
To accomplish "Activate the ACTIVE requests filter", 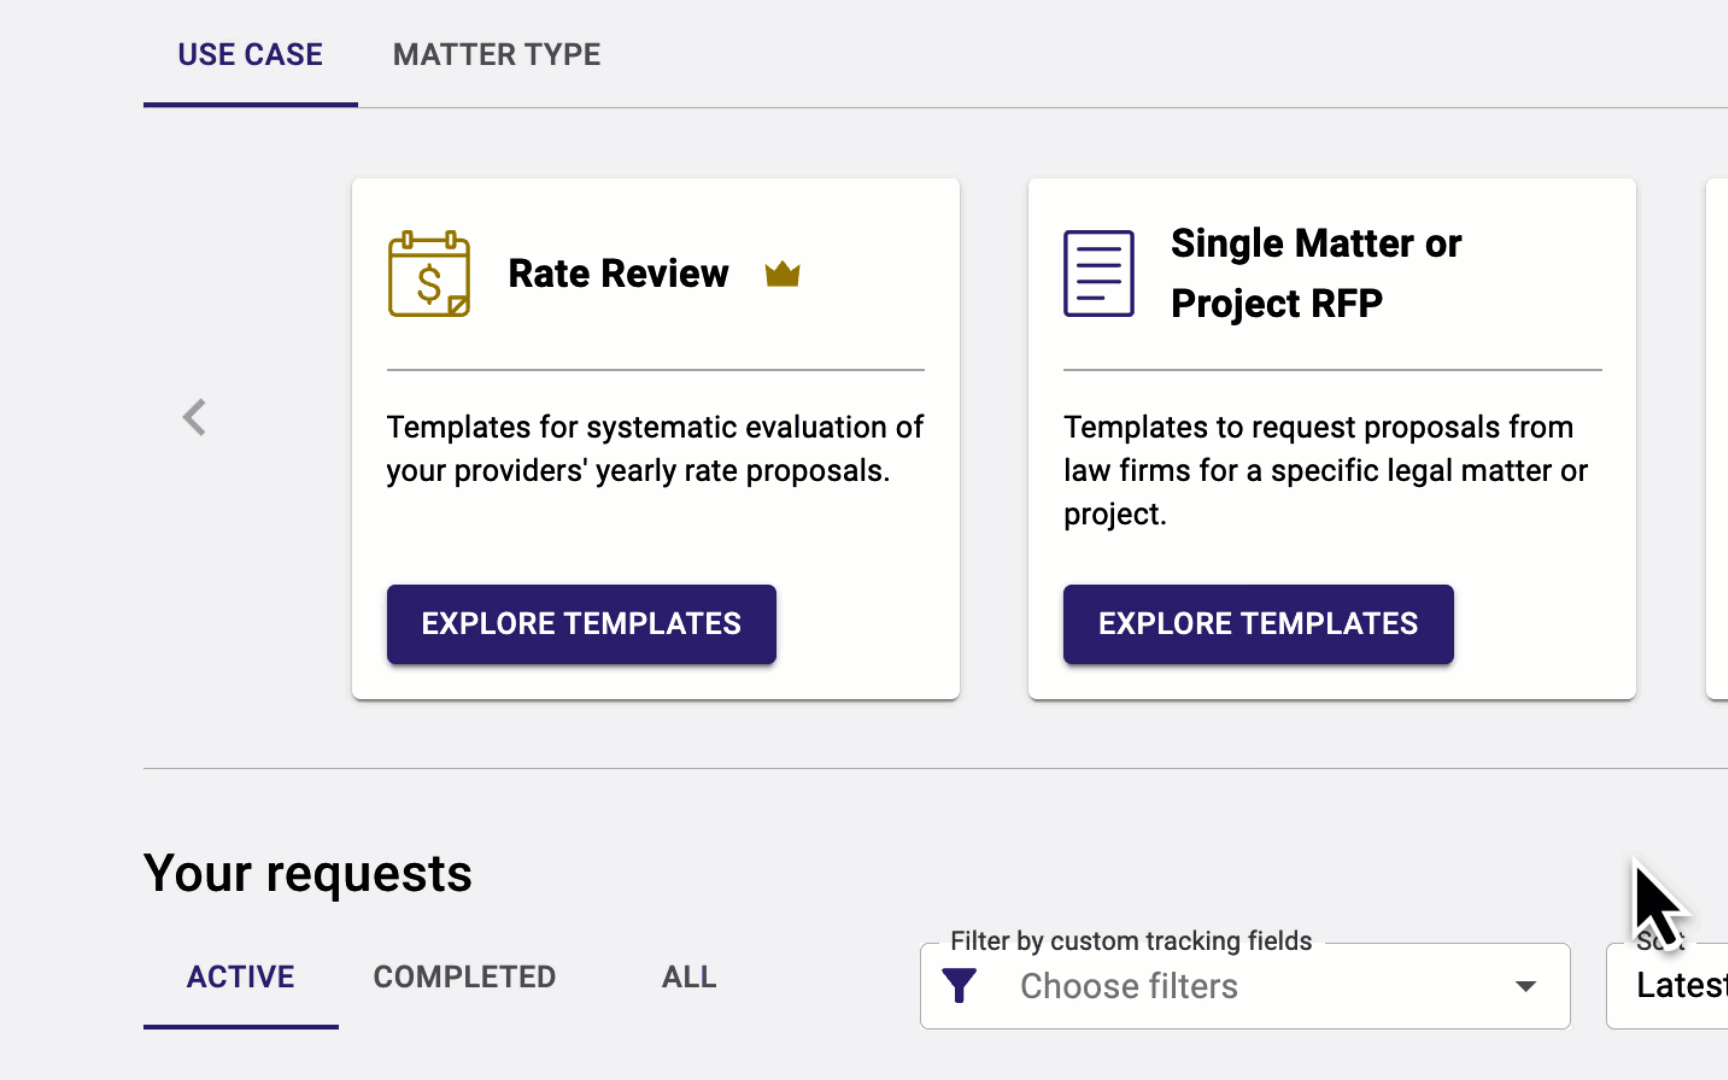I will tap(240, 976).
